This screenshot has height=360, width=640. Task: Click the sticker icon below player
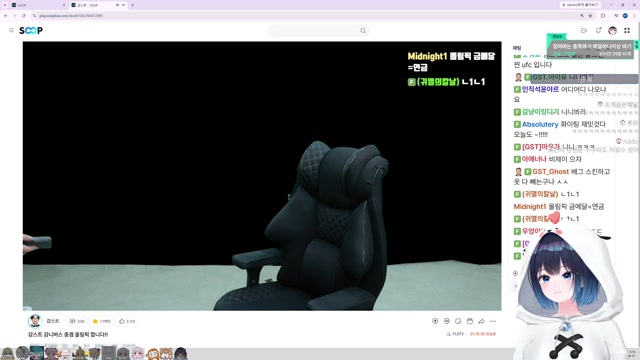point(458,321)
